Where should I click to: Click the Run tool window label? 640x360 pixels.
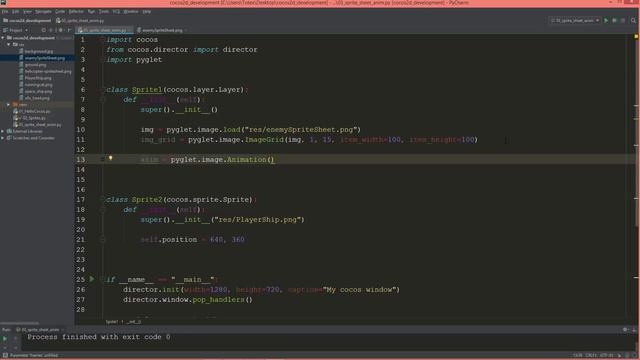pyautogui.click(x=6, y=329)
